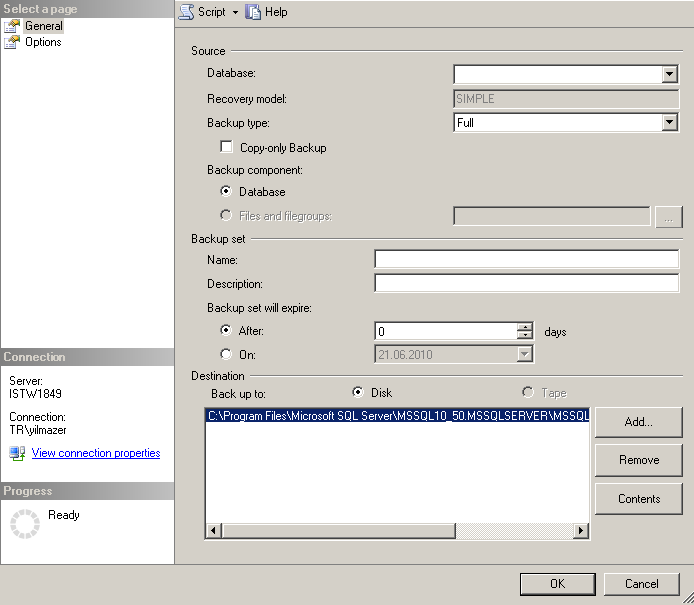Click the Remove button
Image resolution: width=694 pixels, height=605 pixels.
click(639, 460)
